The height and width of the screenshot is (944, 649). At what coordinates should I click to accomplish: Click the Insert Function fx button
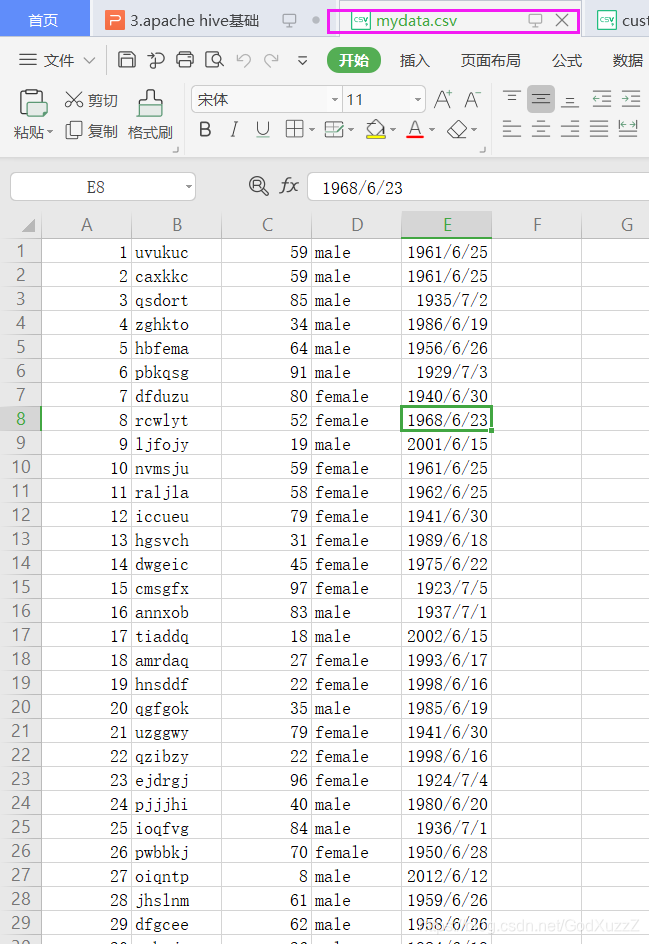pyautogui.click(x=289, y=186)
